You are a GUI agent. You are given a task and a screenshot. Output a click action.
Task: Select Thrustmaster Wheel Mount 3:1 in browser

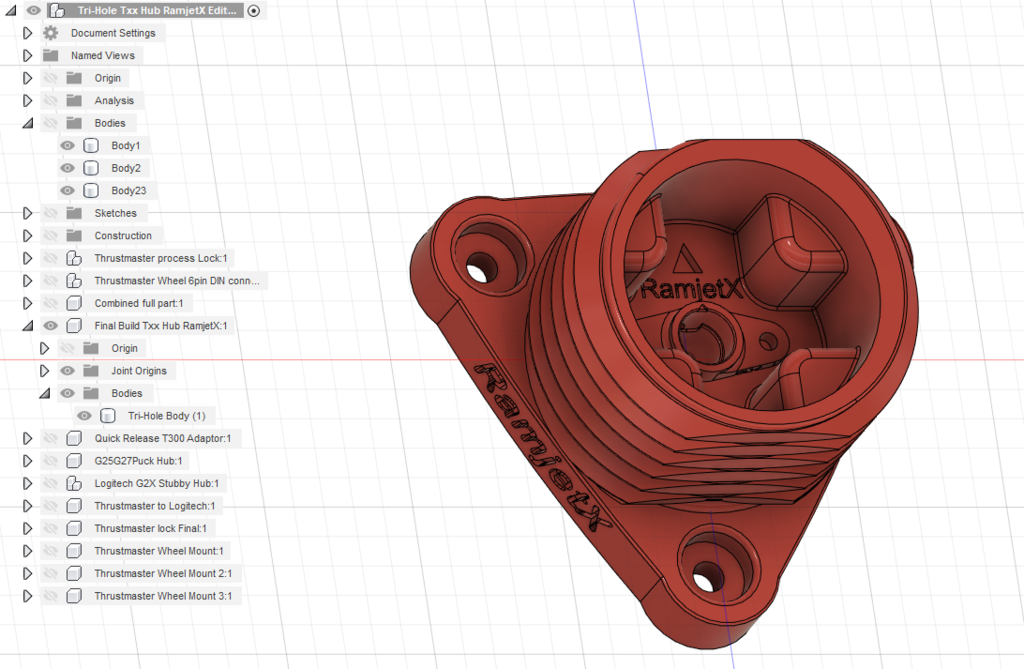click(163, 596)
